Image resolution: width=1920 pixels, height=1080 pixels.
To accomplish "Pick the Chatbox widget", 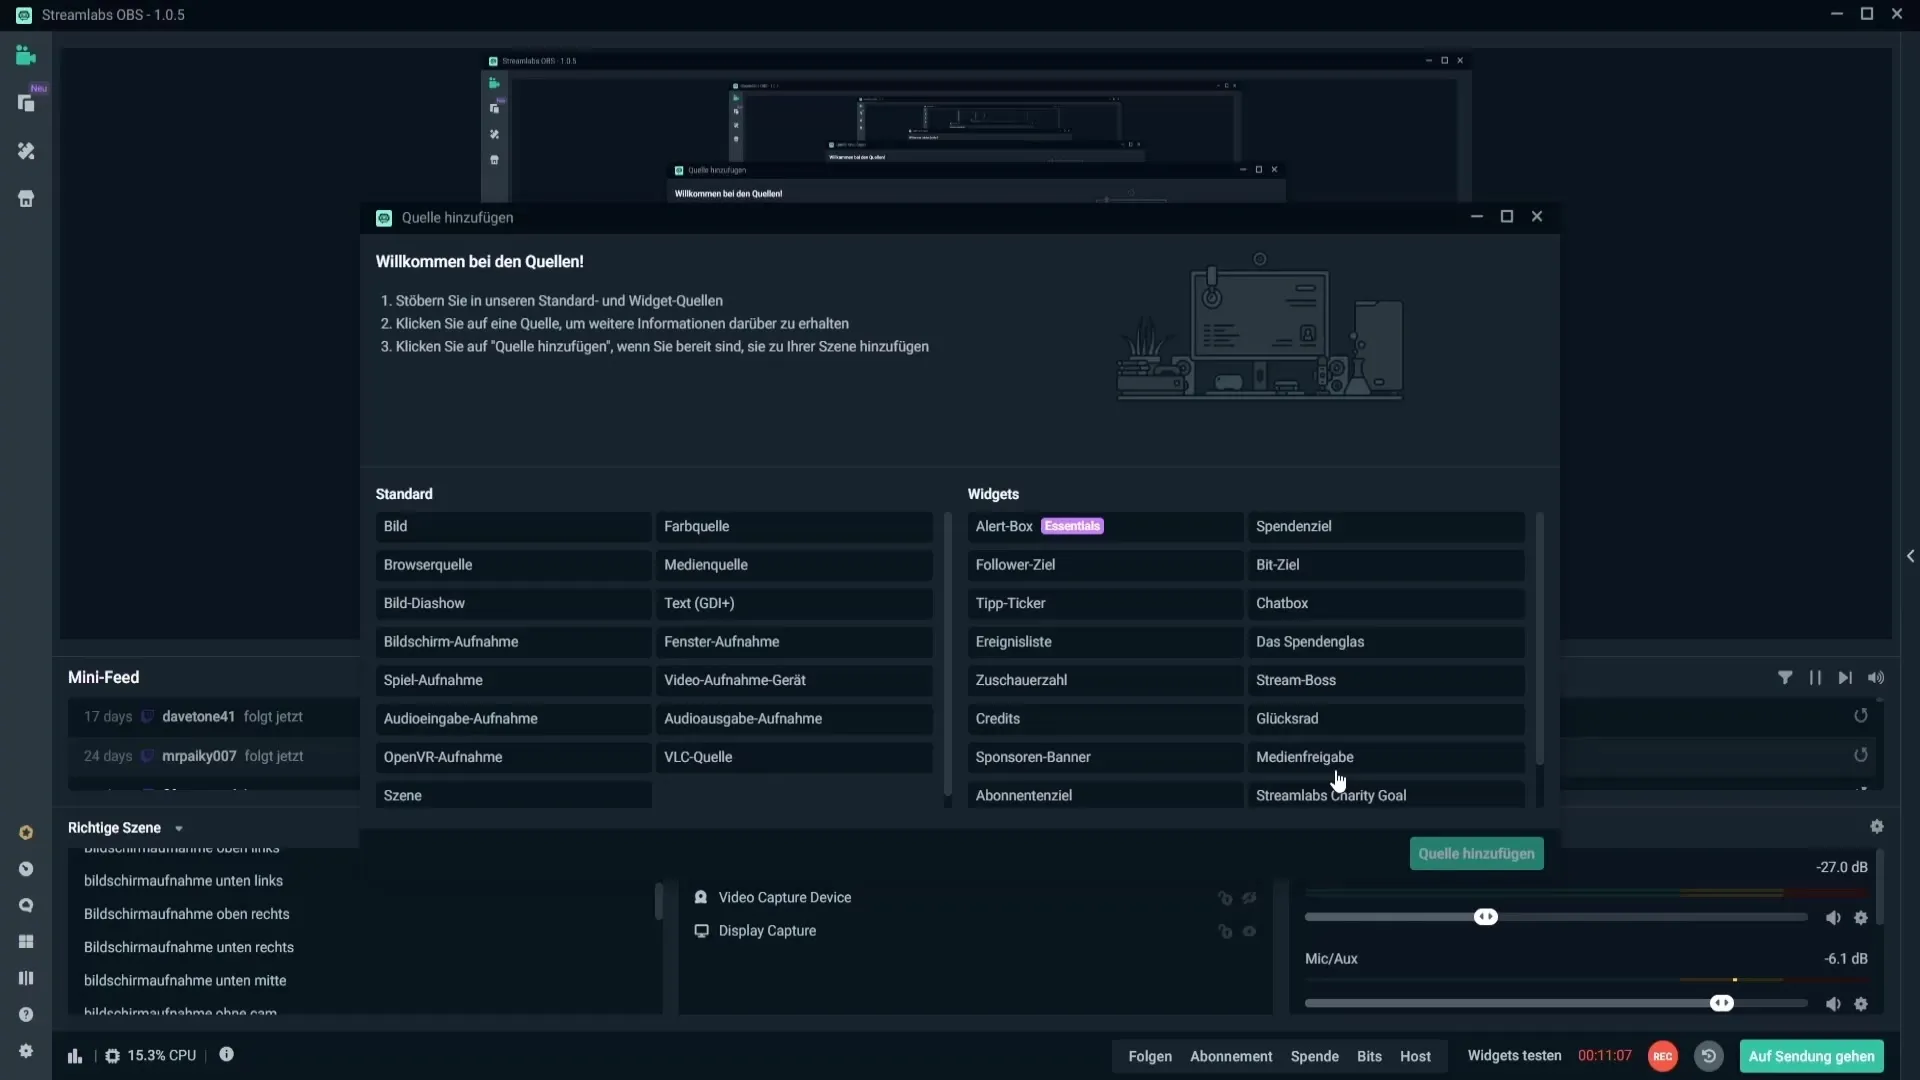I will (x=1386, y=604).
